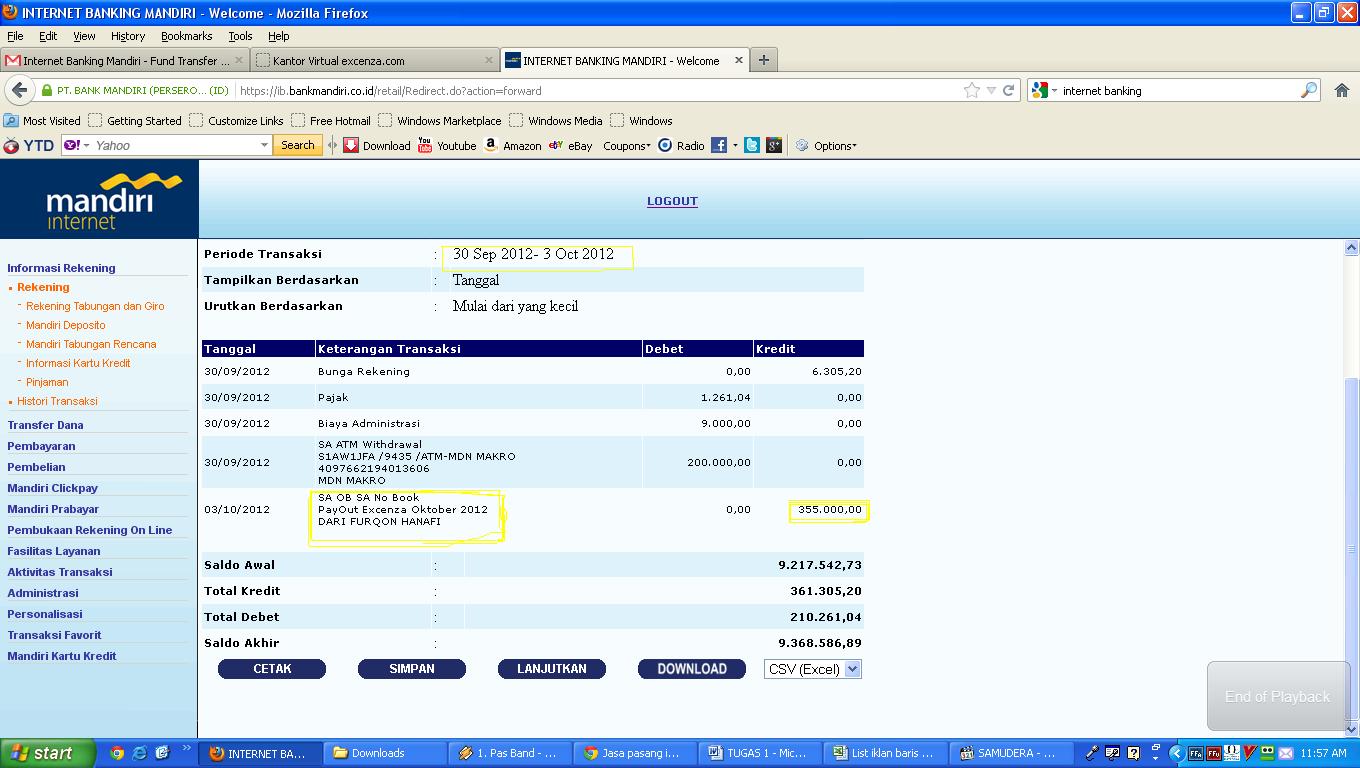Open Mandiri Deposito sidebar link

66,325
